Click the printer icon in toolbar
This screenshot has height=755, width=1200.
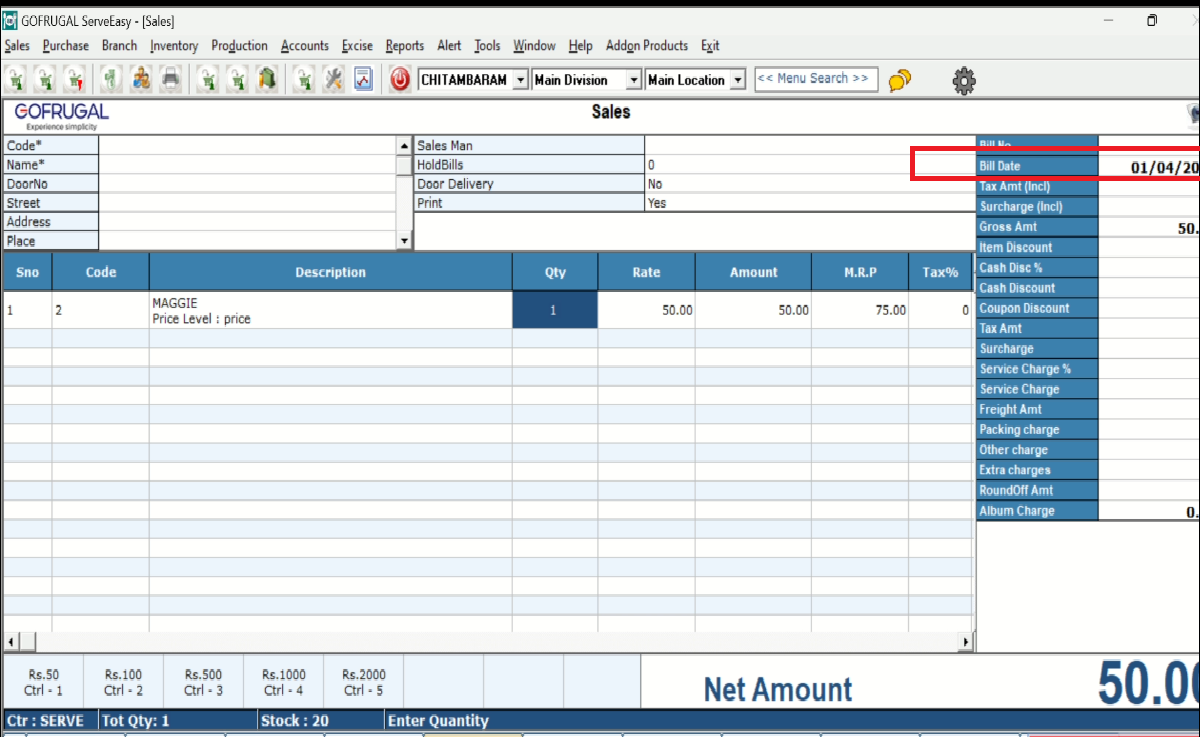click(171, 79)
